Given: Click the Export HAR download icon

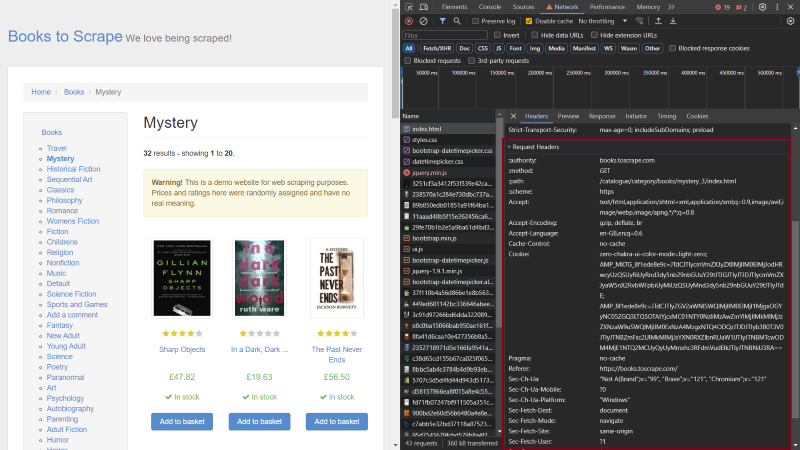Looking at the screenshot, I should (x=673, y=21).
